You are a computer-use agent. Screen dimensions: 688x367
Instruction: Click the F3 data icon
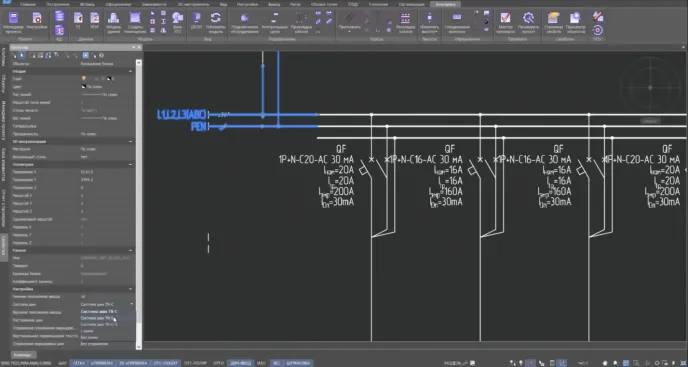(78, 20)
